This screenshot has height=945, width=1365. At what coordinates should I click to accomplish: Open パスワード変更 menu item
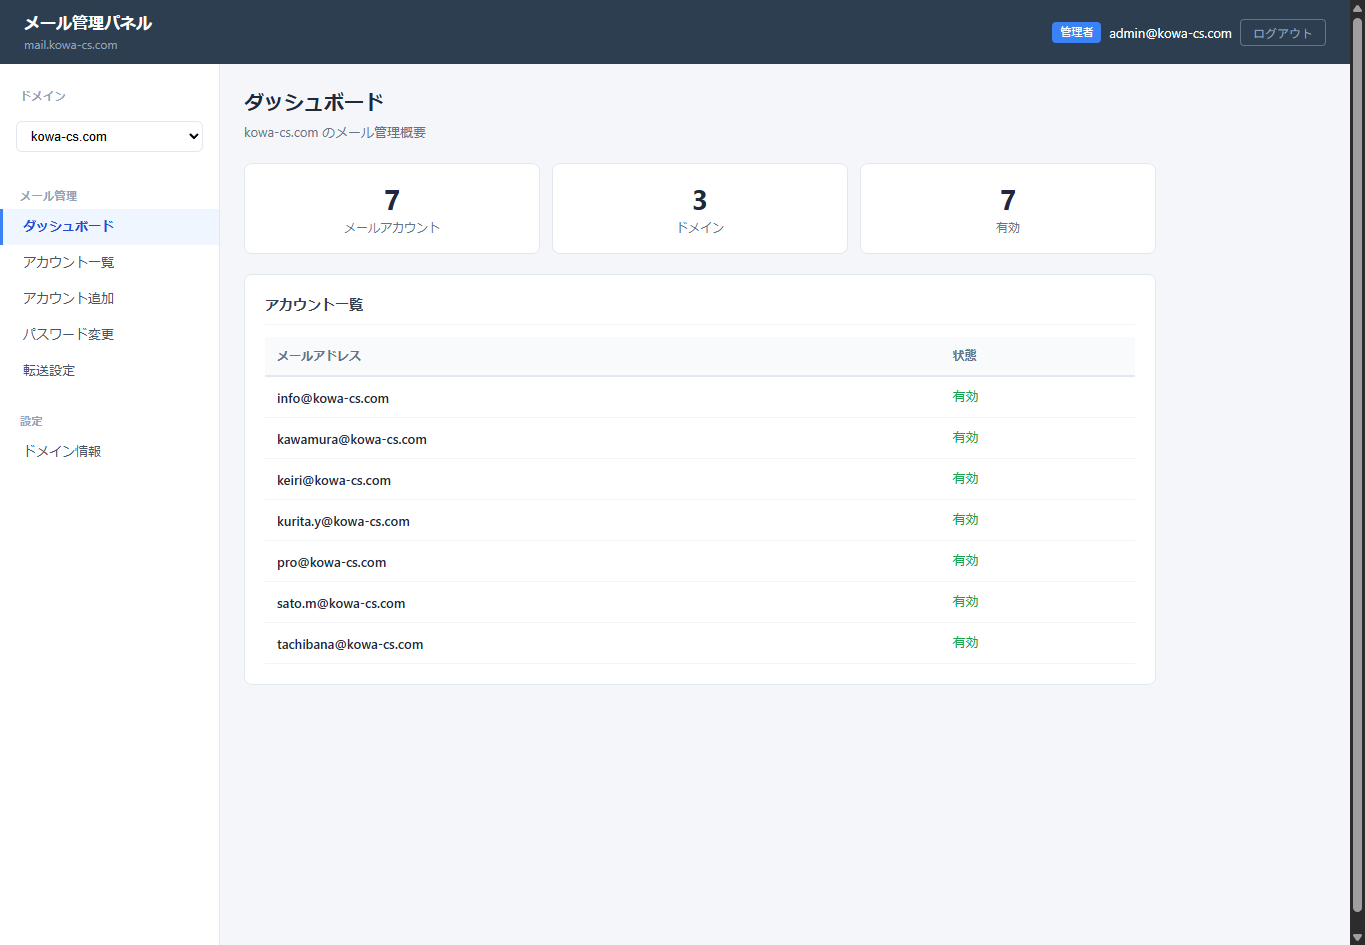coord(69,335)
